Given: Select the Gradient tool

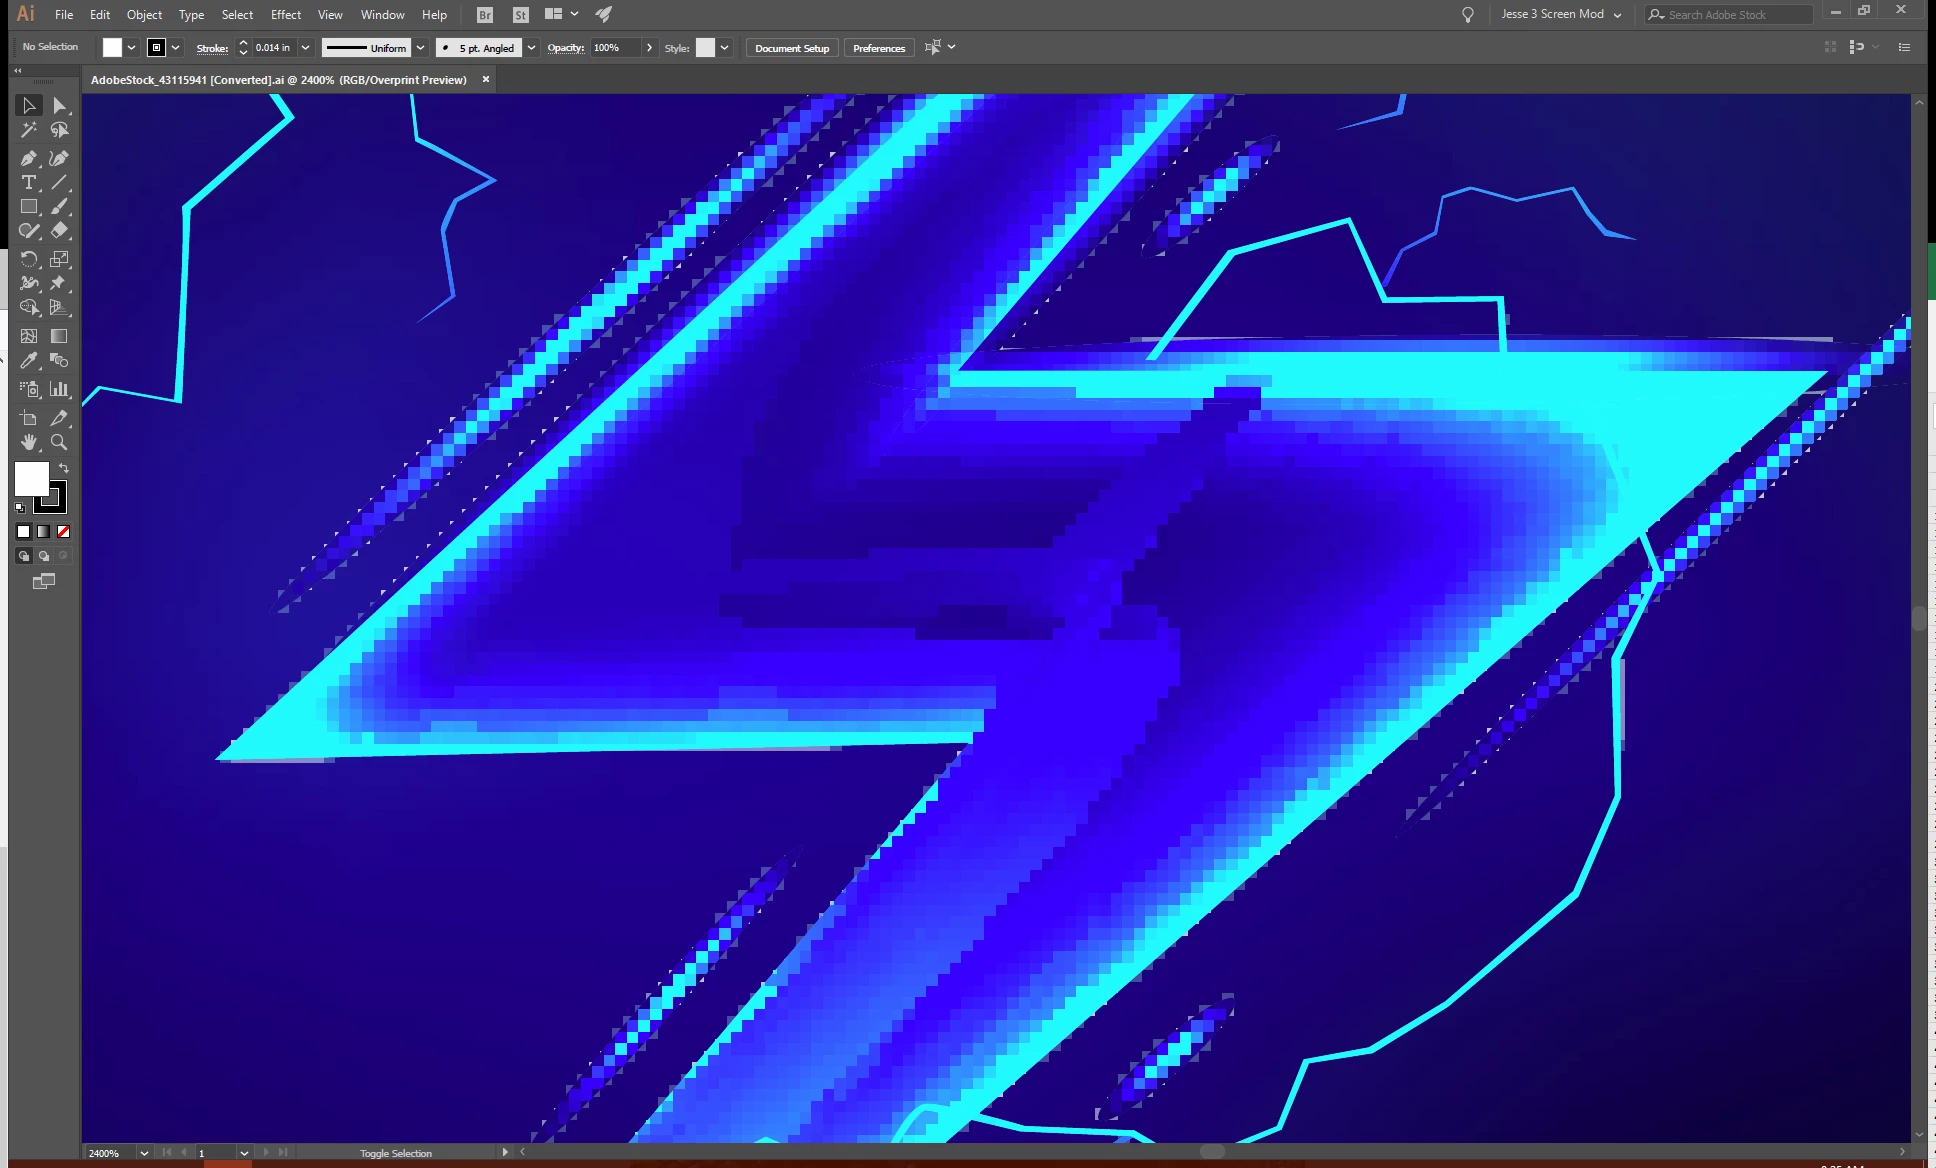Looking at the screenshot, I should click(x=59, y=336).
